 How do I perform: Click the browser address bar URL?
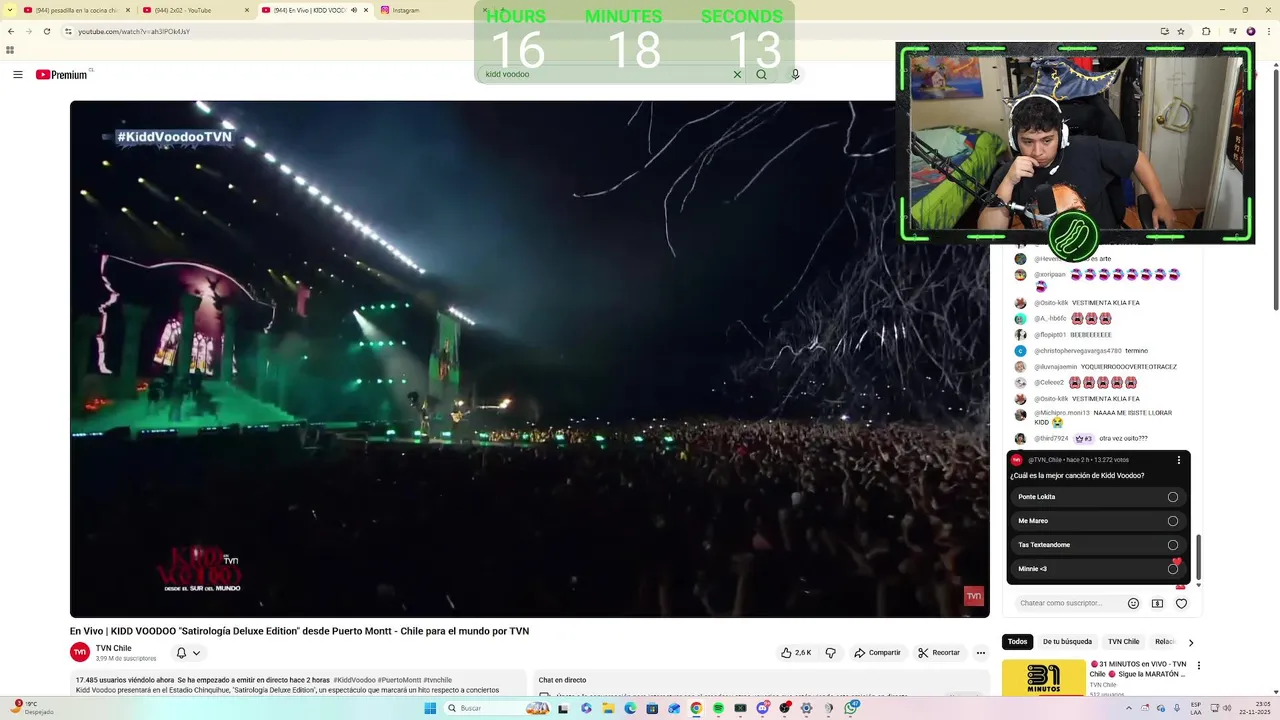[134, 31]
